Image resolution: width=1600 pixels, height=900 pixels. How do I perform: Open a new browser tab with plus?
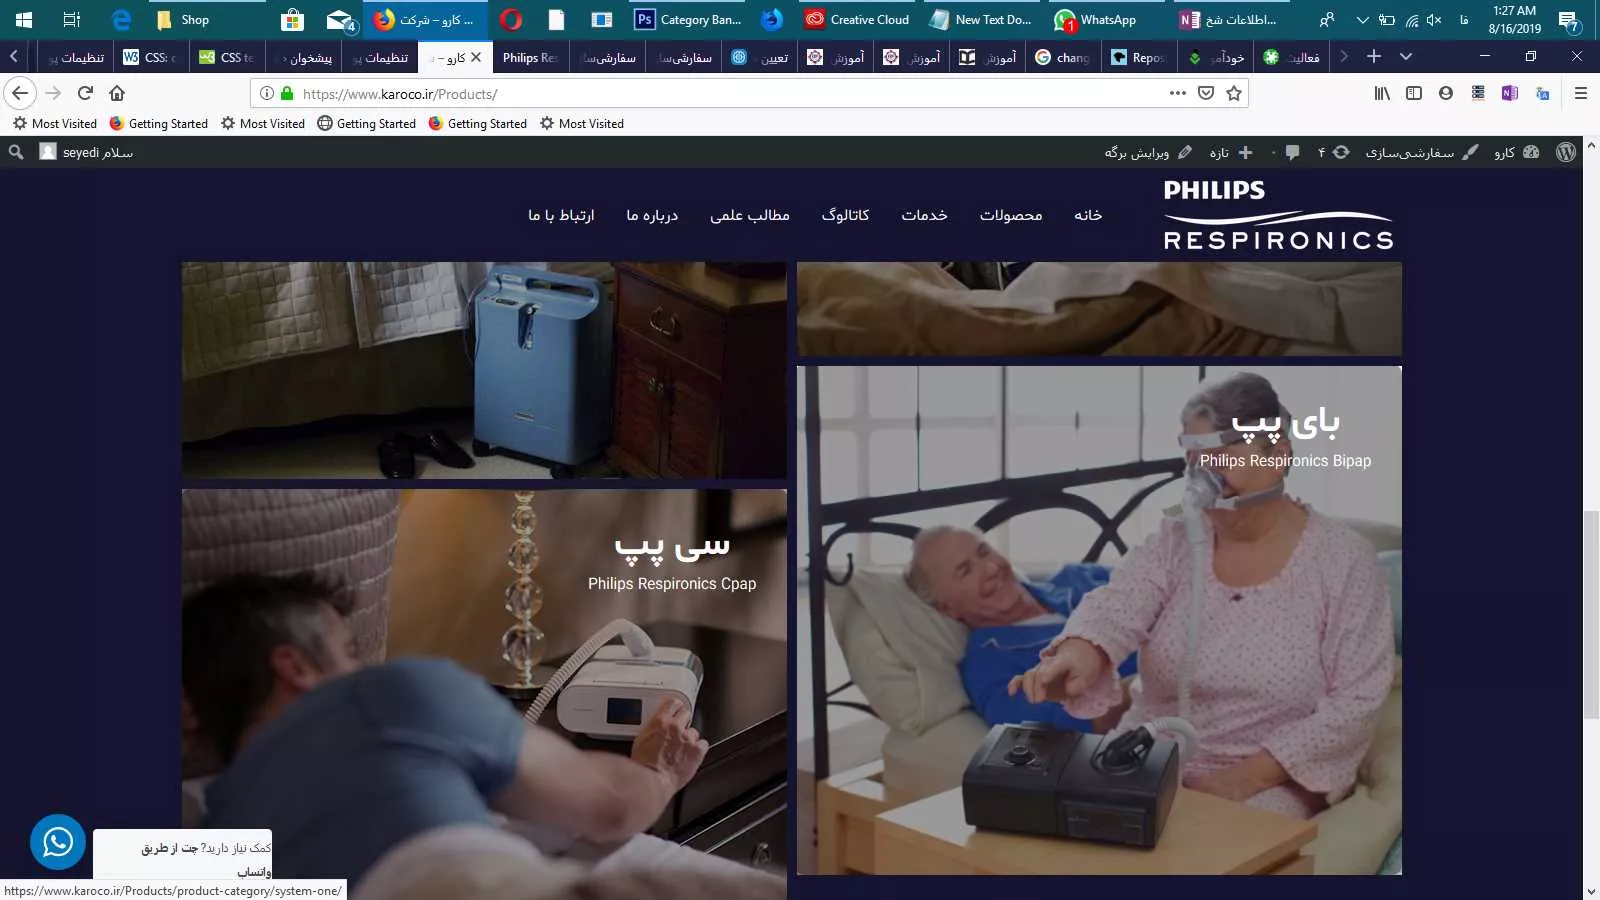(1374, 57)
